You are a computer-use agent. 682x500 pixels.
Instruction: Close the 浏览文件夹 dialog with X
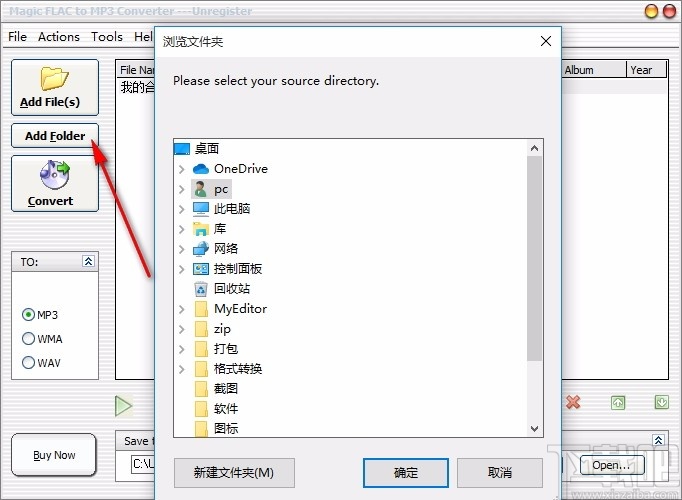(x=546, y=41)
